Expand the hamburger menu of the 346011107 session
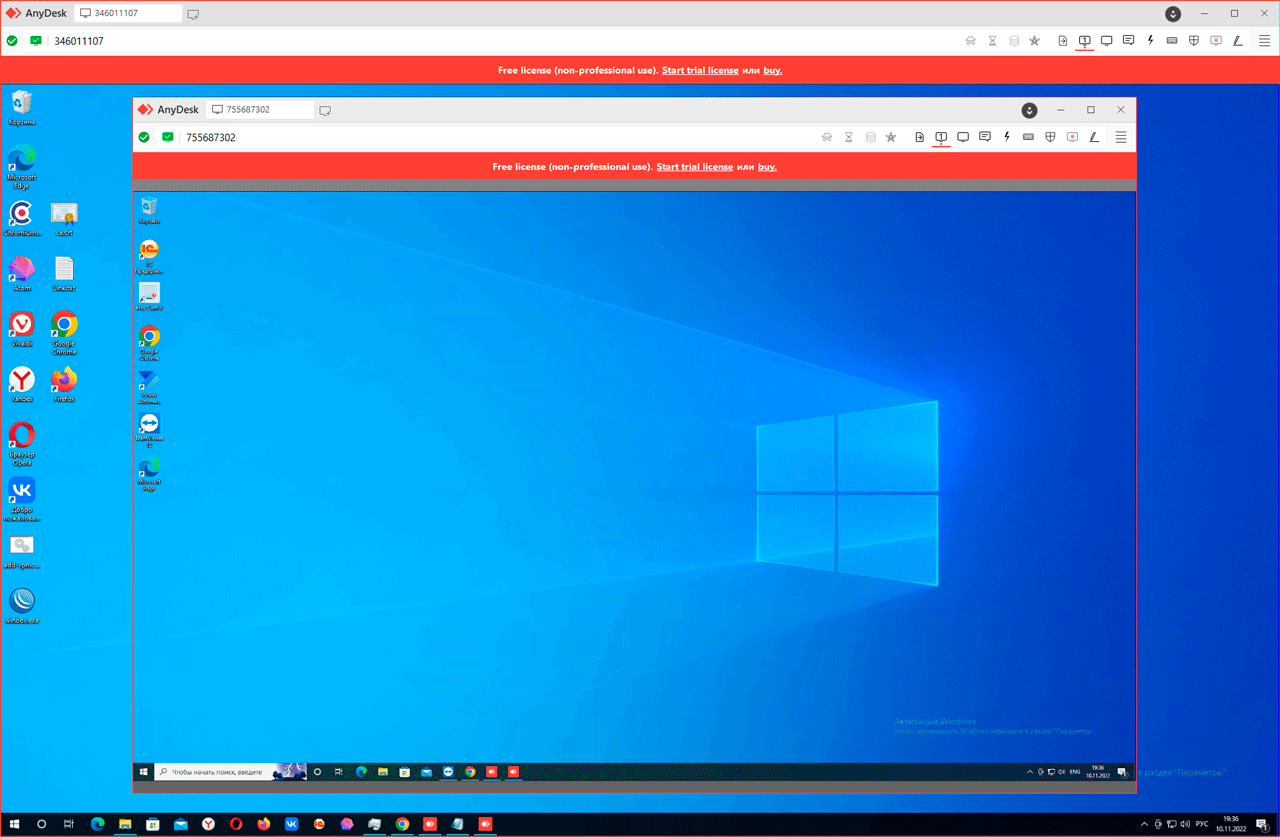This screenshot has width=1280, height=837. click(x=1264, y=41)
